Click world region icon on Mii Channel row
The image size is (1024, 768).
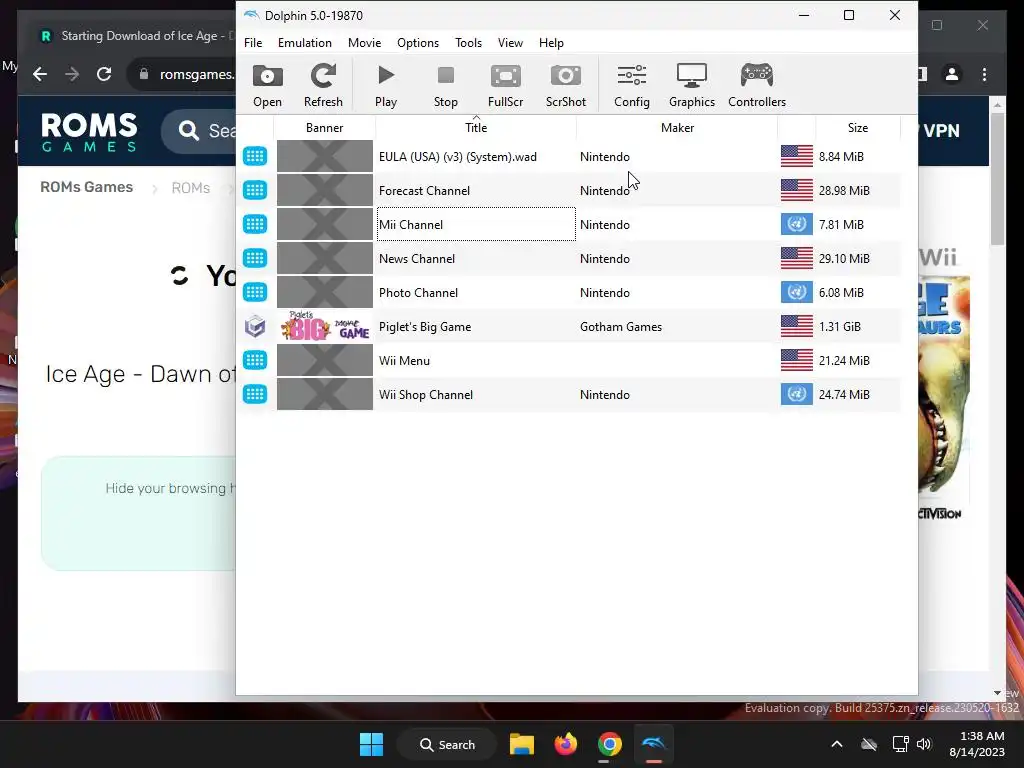click(x=797, y=224)
